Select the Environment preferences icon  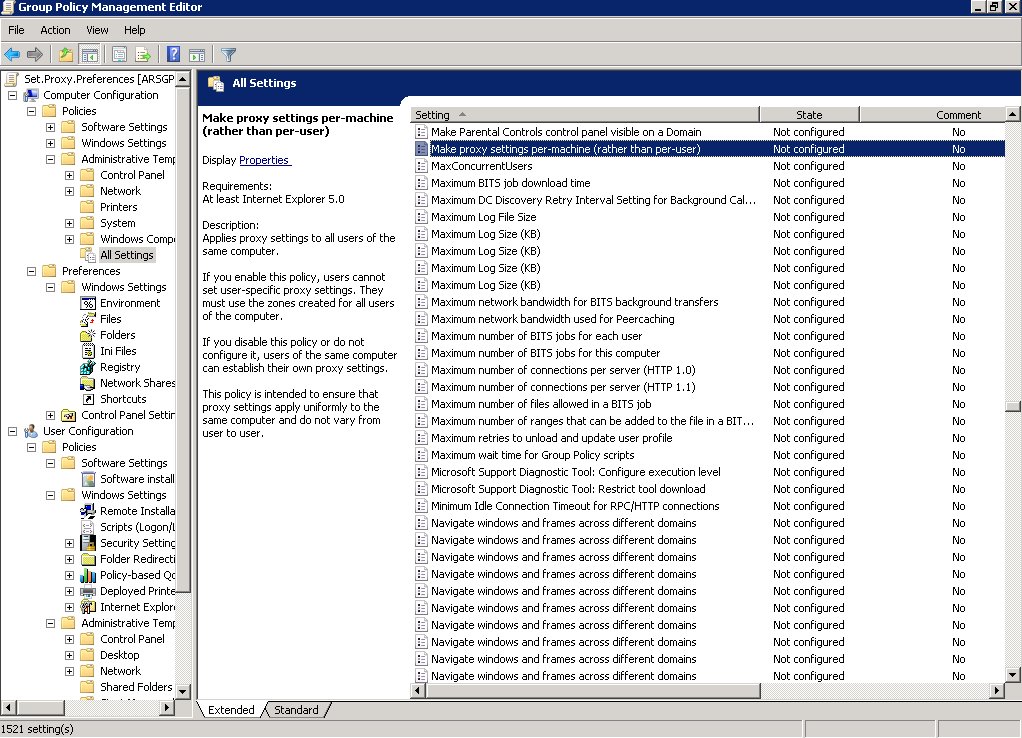88,303
